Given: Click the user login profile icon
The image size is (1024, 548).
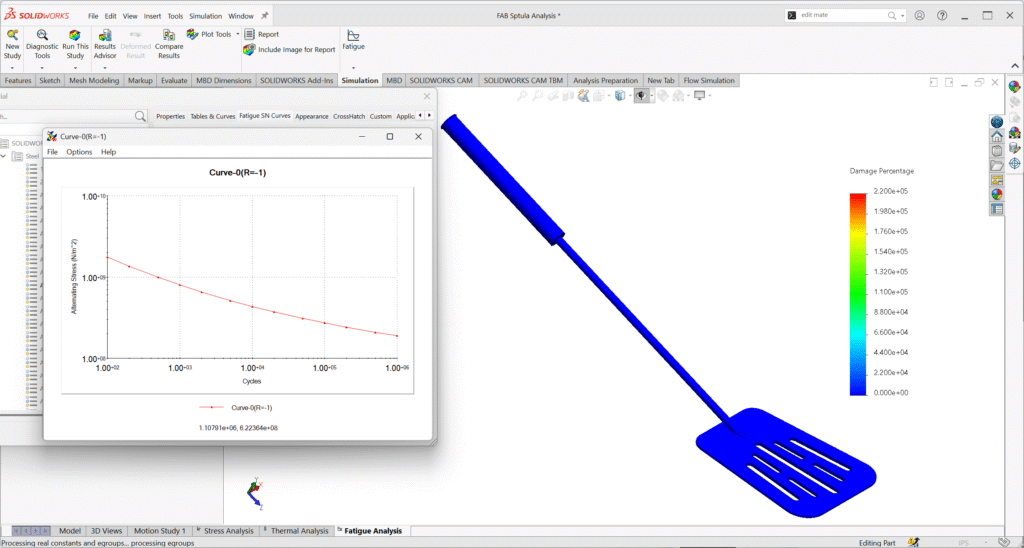Looking at the screenshot, I should pos(919,16).
